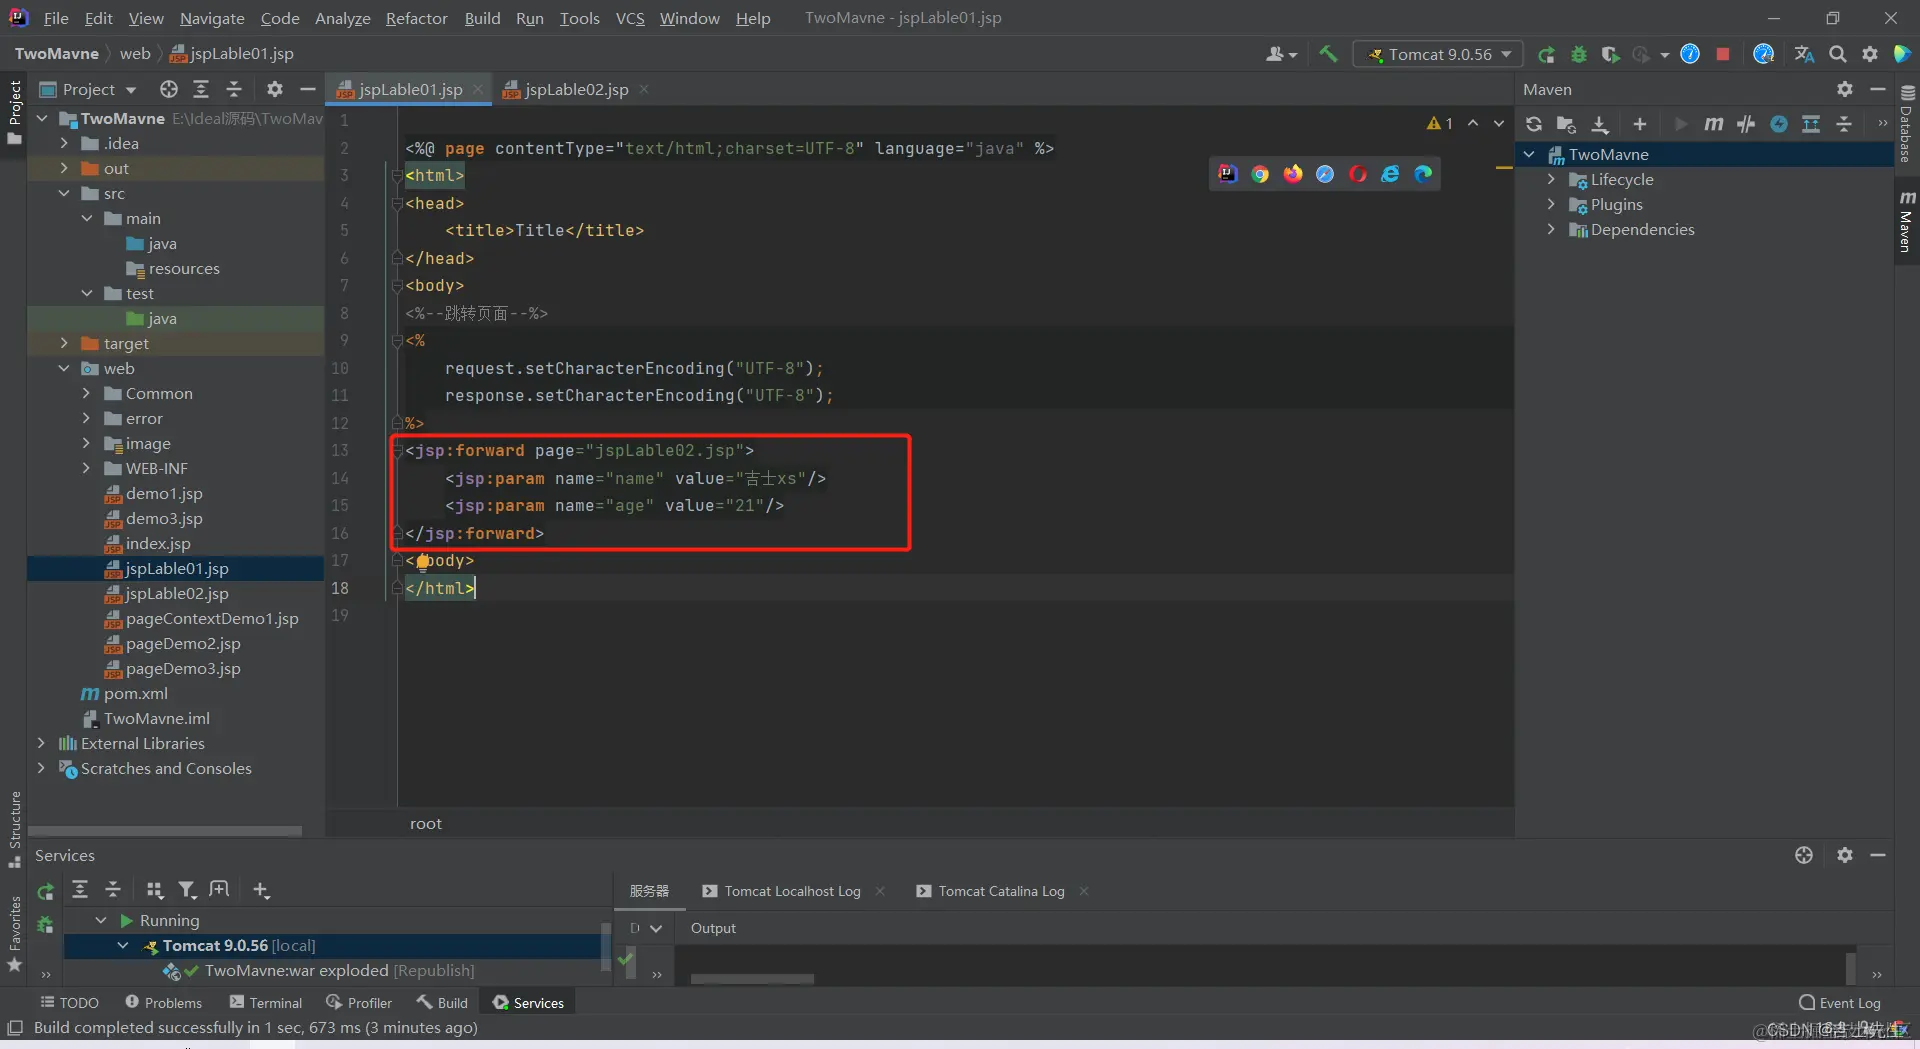Open the Navigate menu

[x=212, y=18]
